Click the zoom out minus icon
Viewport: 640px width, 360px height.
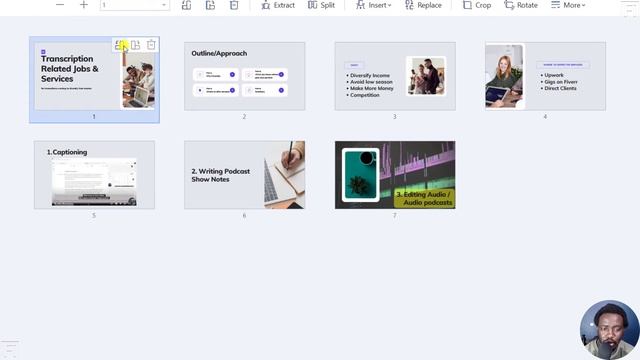click(x=60, y=5)
